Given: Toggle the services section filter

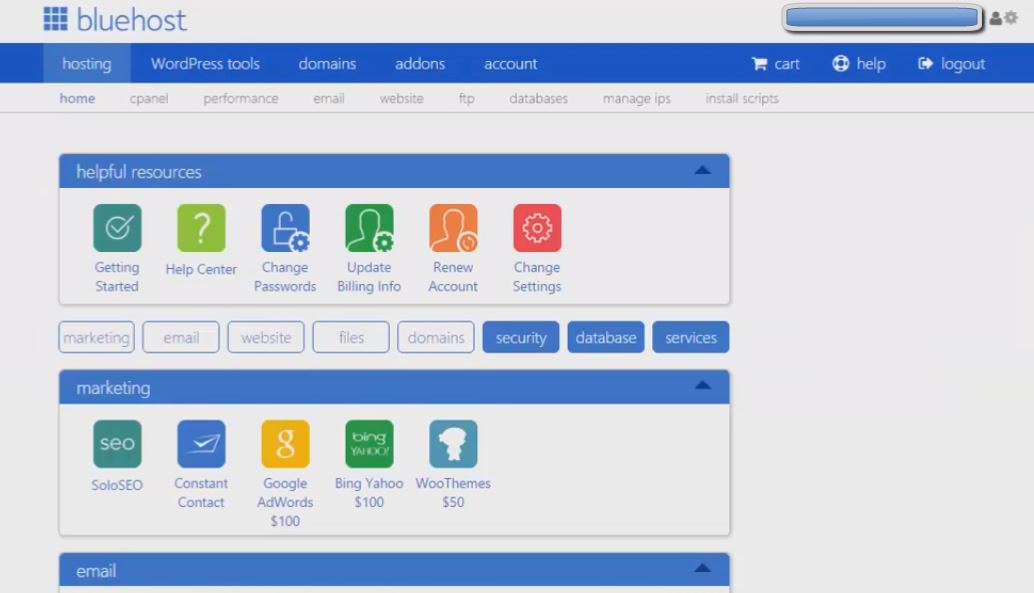Looking at the screenshot, I should [690, 337].
